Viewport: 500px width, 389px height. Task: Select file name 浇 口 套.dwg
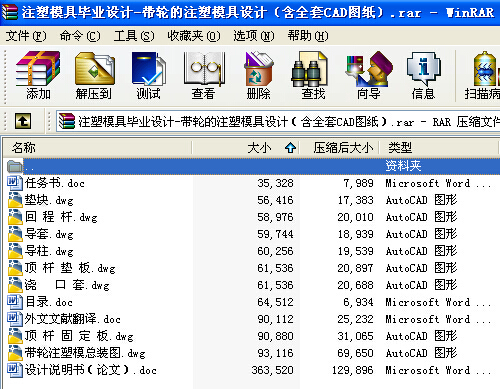[67, 285]
